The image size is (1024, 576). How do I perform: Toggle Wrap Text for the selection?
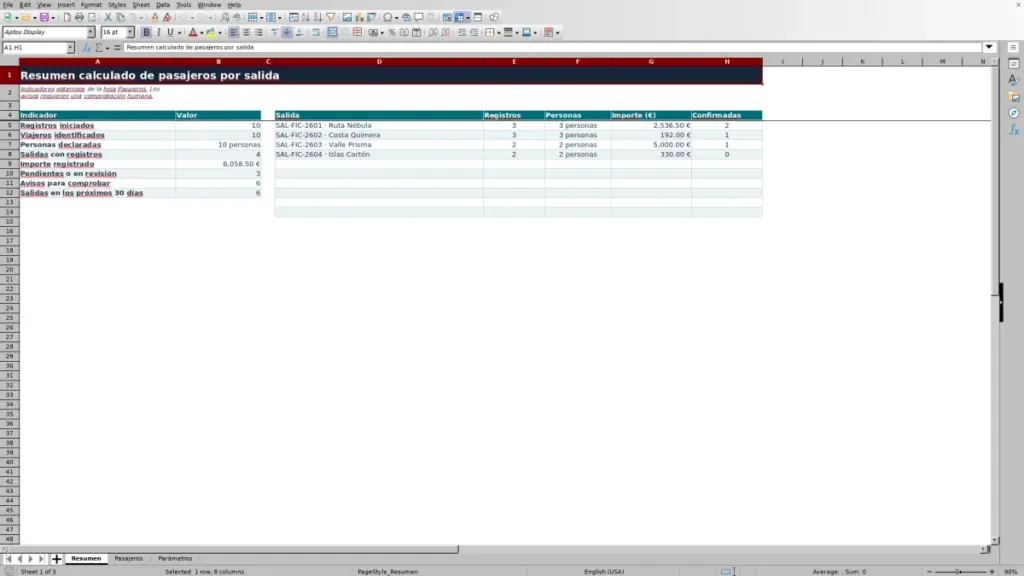click(x=316, y=32)
